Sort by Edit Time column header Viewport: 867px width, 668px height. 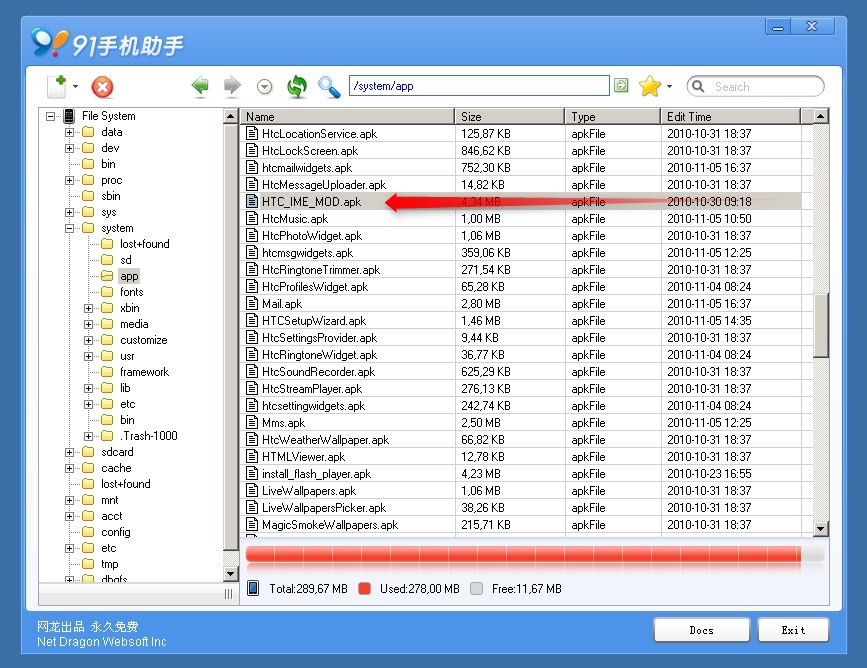pyautogui.click(x=731, y=117)
